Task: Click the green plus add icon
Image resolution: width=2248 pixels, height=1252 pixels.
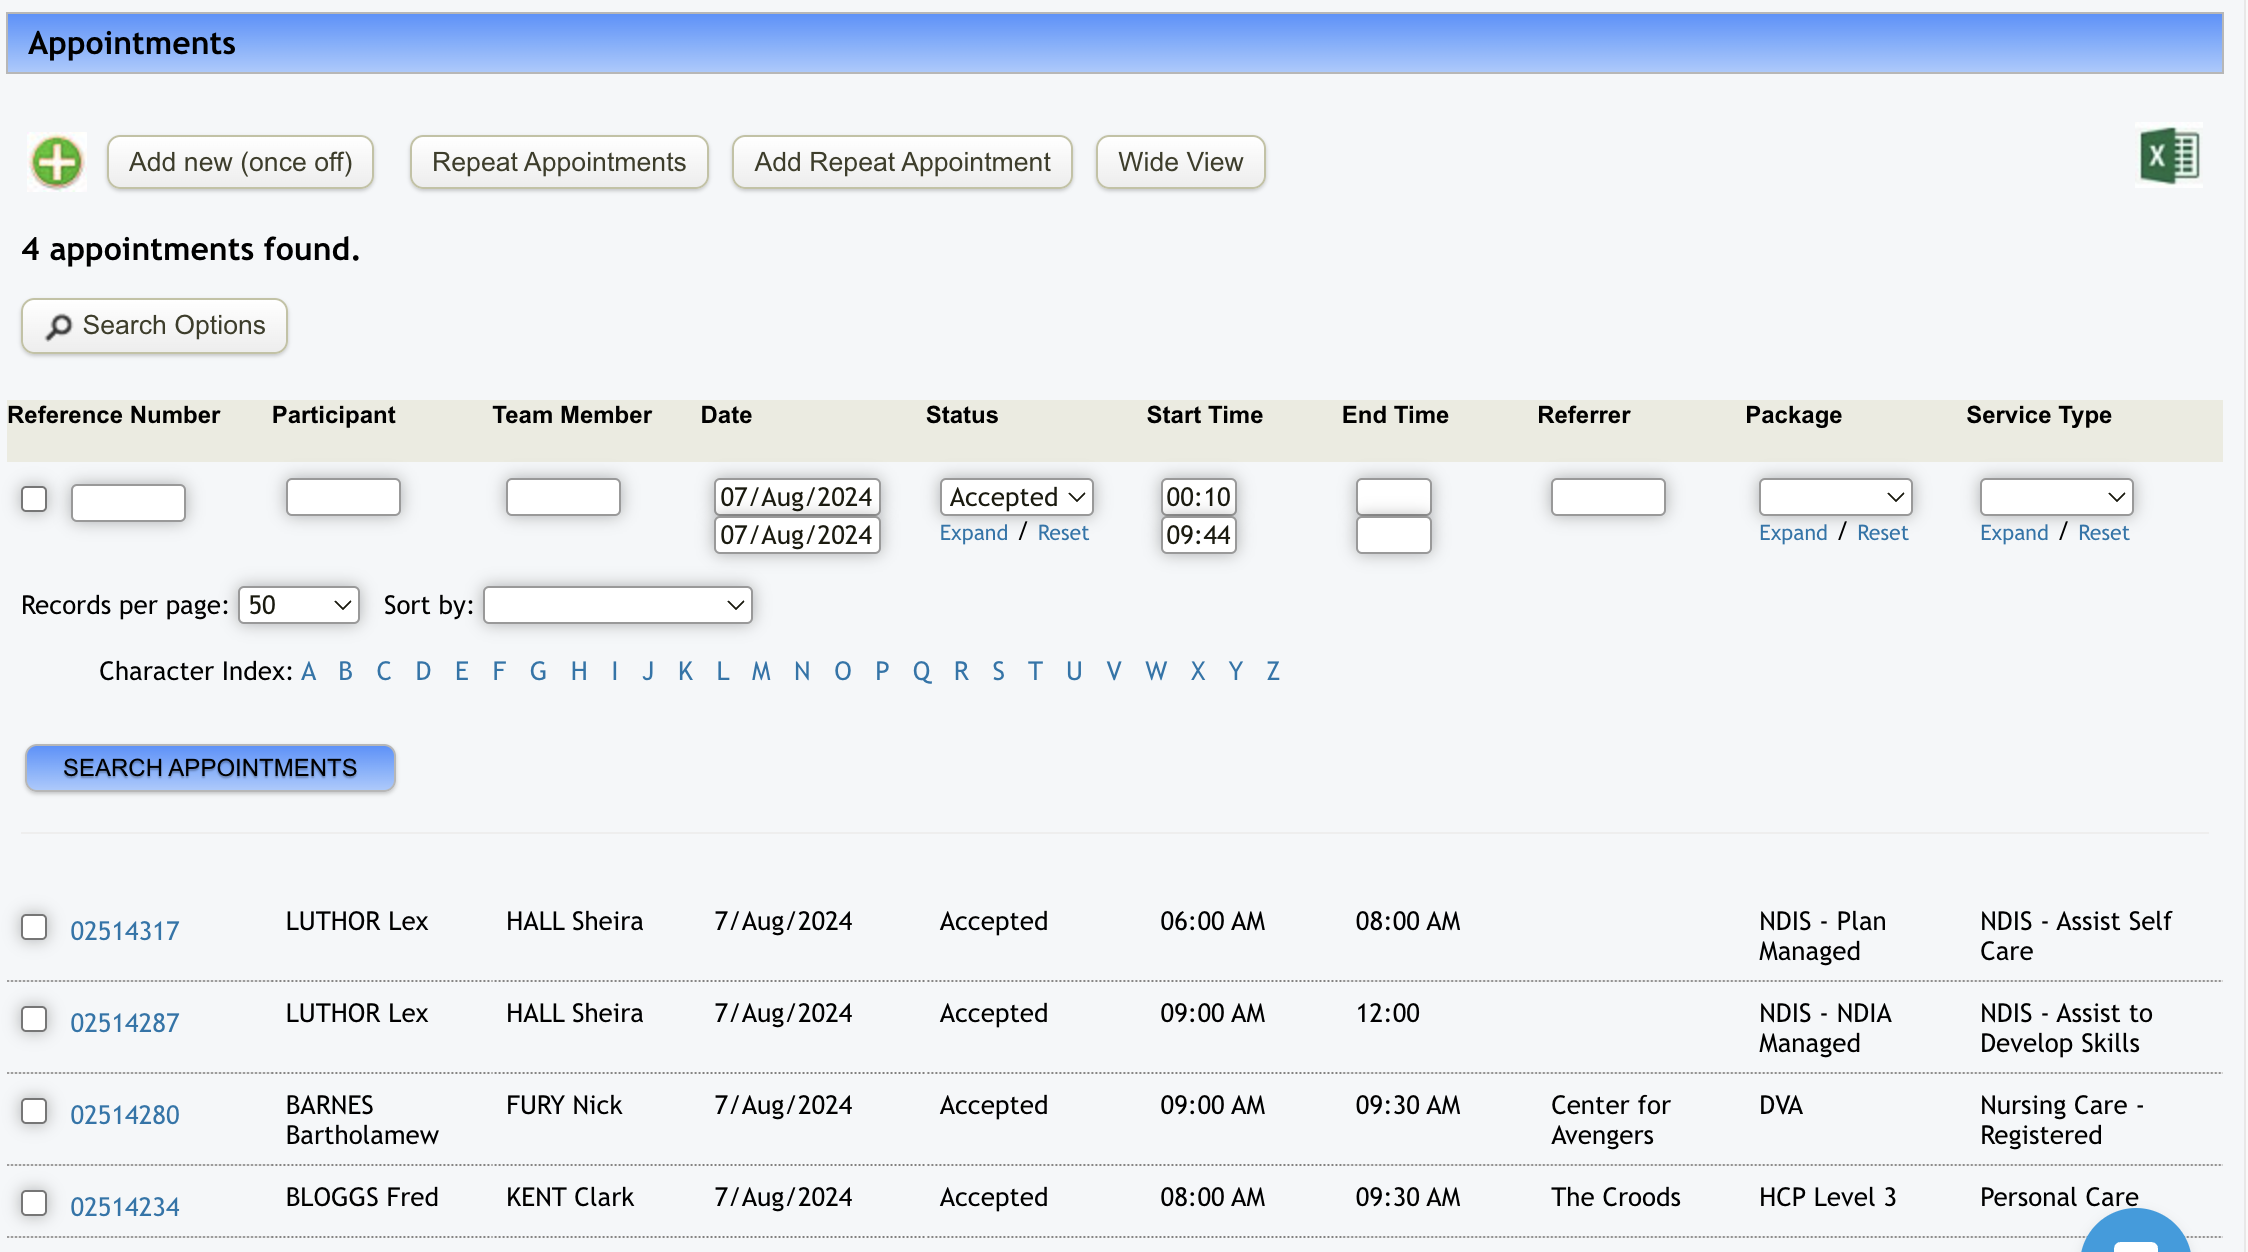Action: [57, 161]
